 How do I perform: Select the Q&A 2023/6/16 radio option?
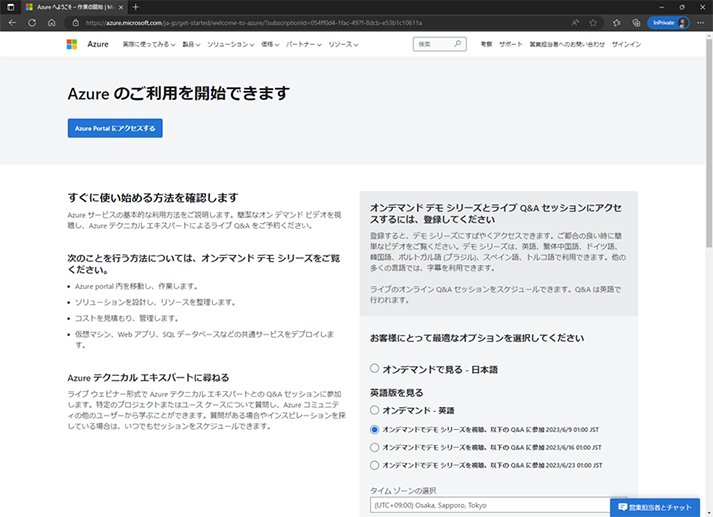[x=374, y=447]
